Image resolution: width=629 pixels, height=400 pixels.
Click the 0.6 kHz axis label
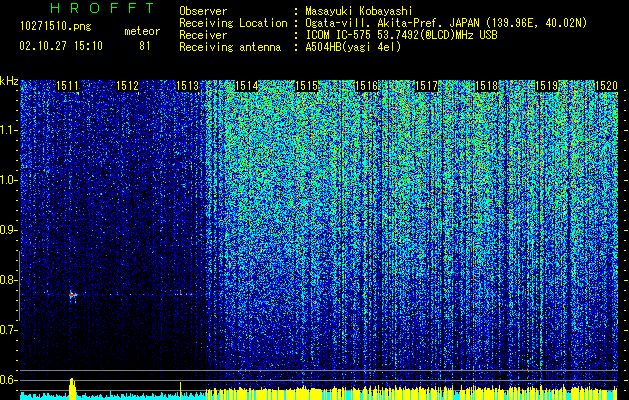[9, 380]
